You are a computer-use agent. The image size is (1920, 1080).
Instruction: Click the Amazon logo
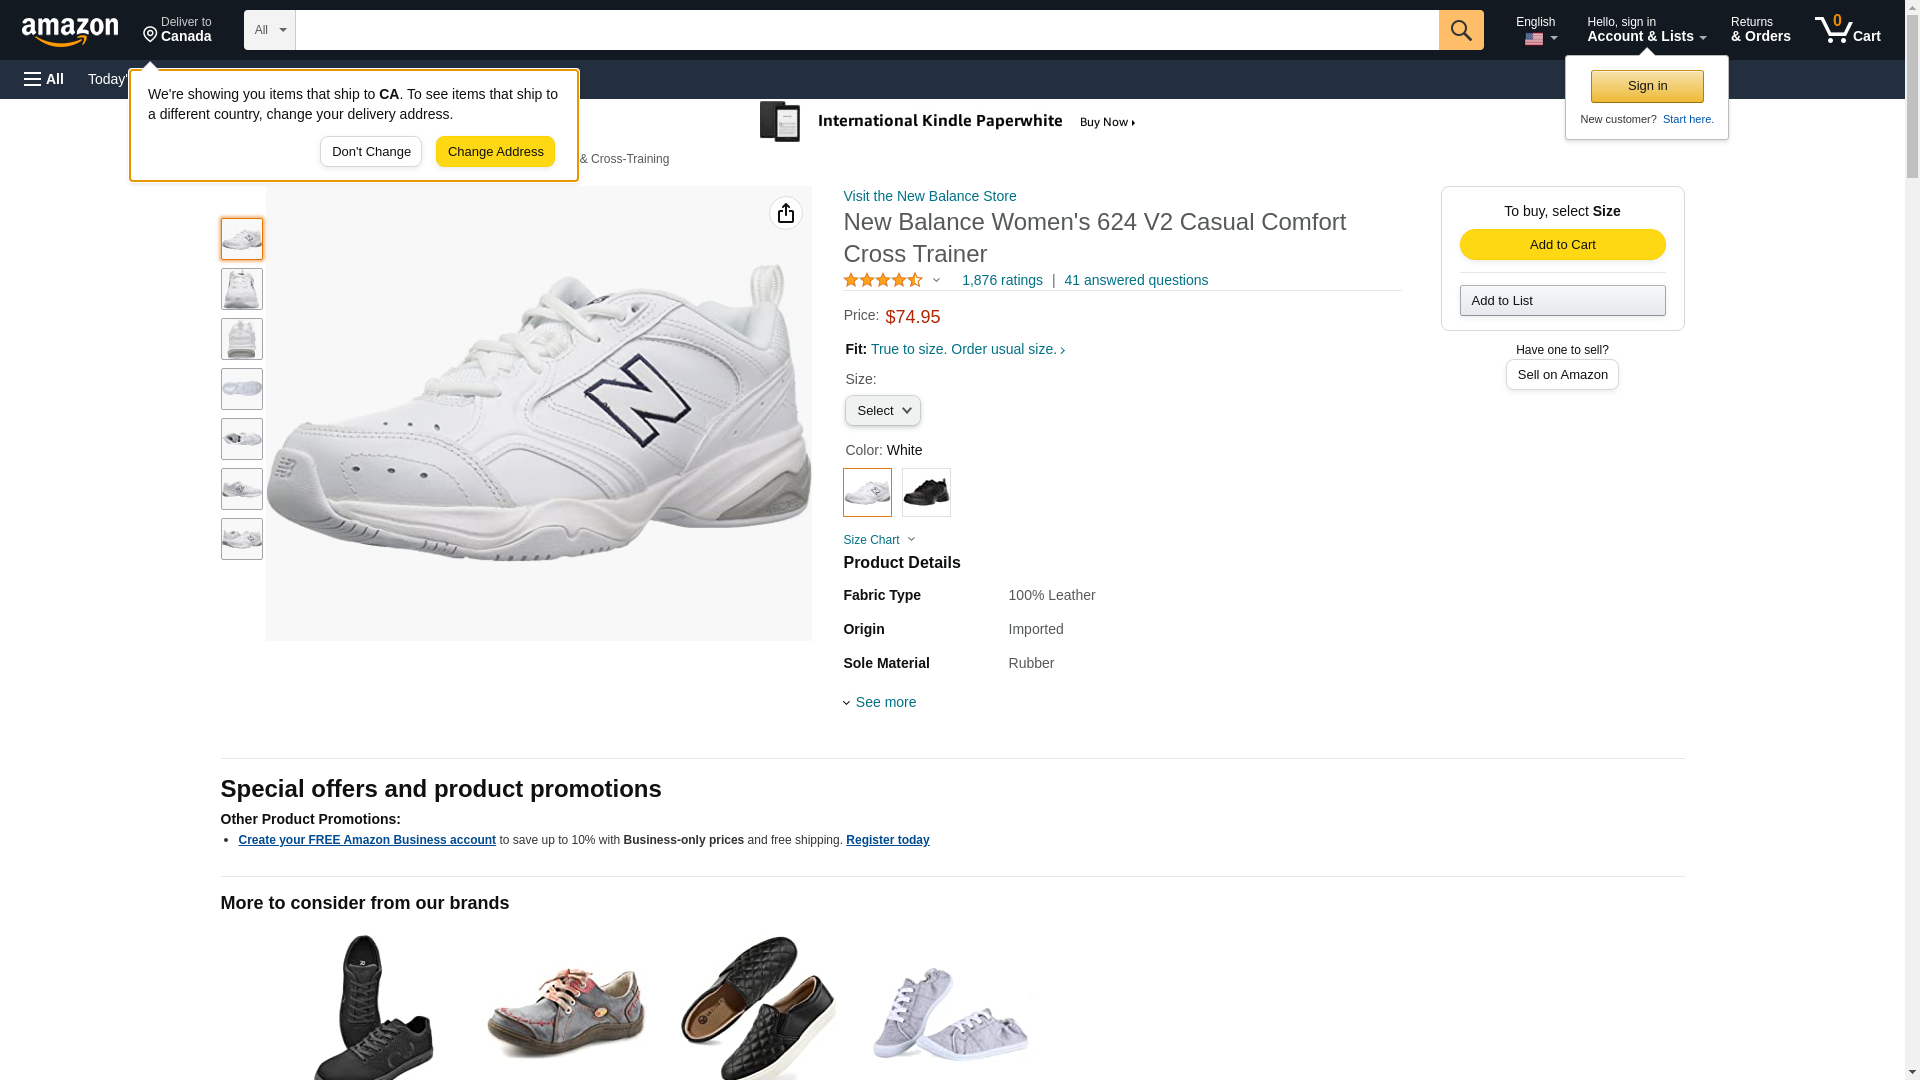[x=70, y=31]
